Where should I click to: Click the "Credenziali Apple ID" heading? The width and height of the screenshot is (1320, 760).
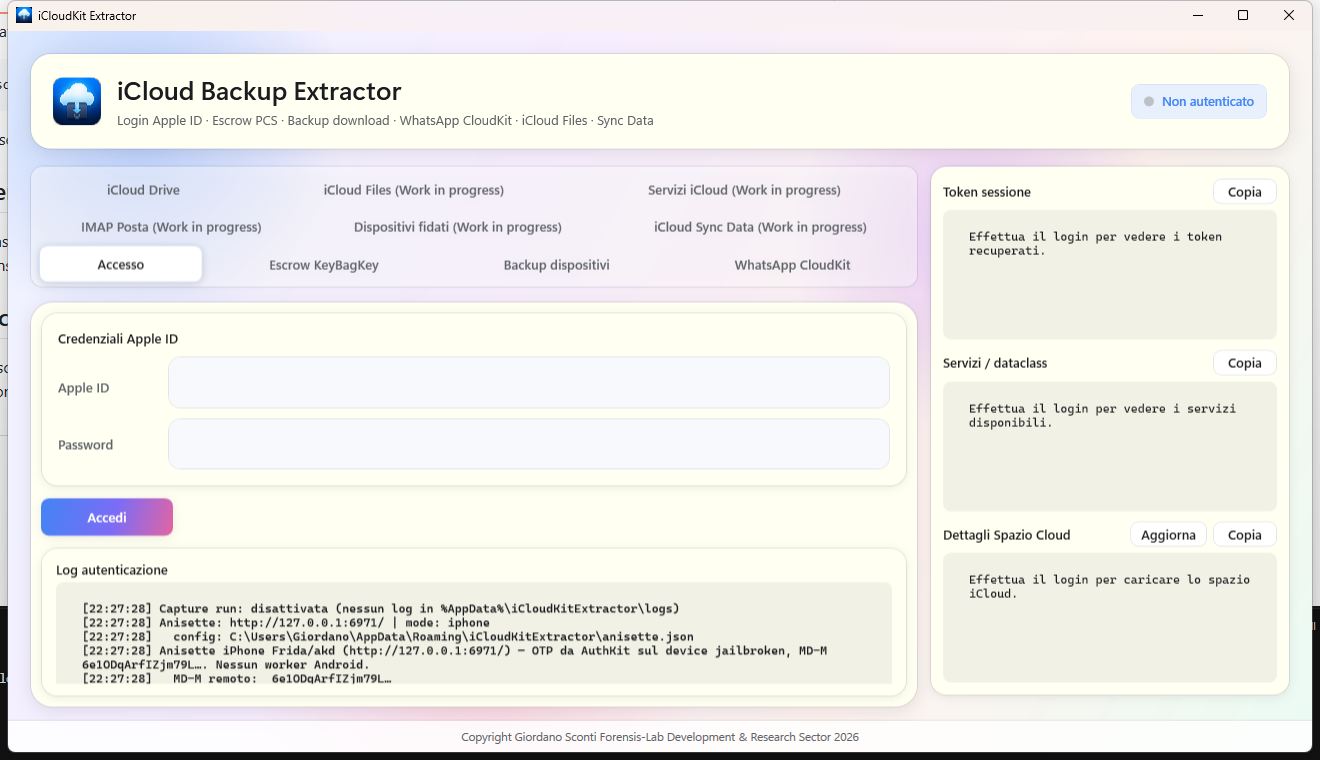[118, 339]
